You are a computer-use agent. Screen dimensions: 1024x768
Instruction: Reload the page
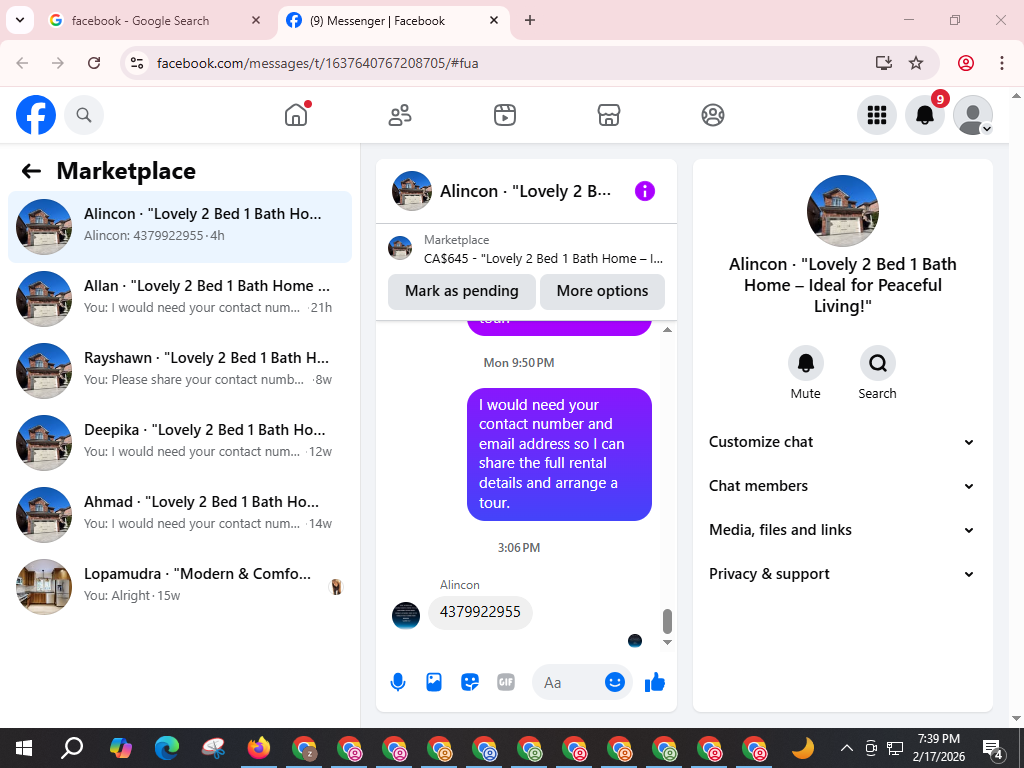pos(94,63)
